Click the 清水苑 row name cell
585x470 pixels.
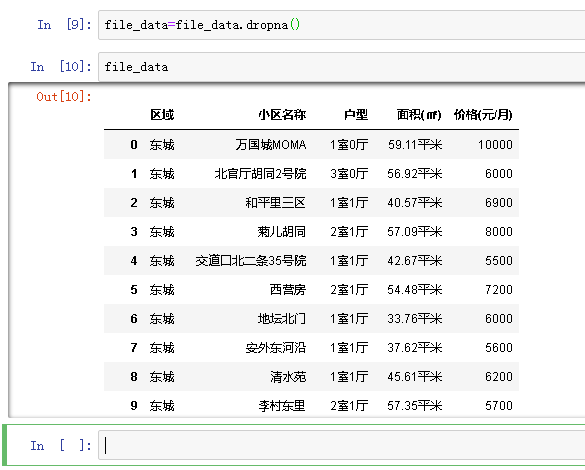click(x=288, y=376)
